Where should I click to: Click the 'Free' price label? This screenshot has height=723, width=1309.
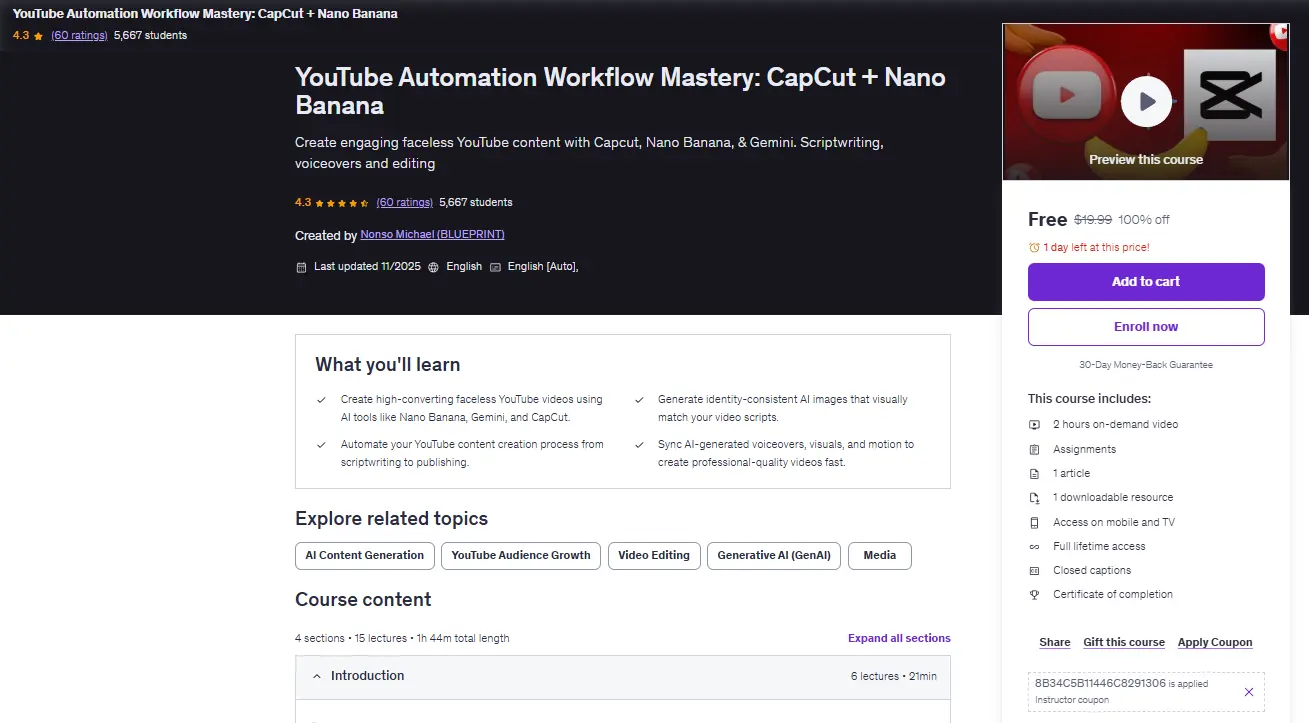click(x=1047, y=220)
